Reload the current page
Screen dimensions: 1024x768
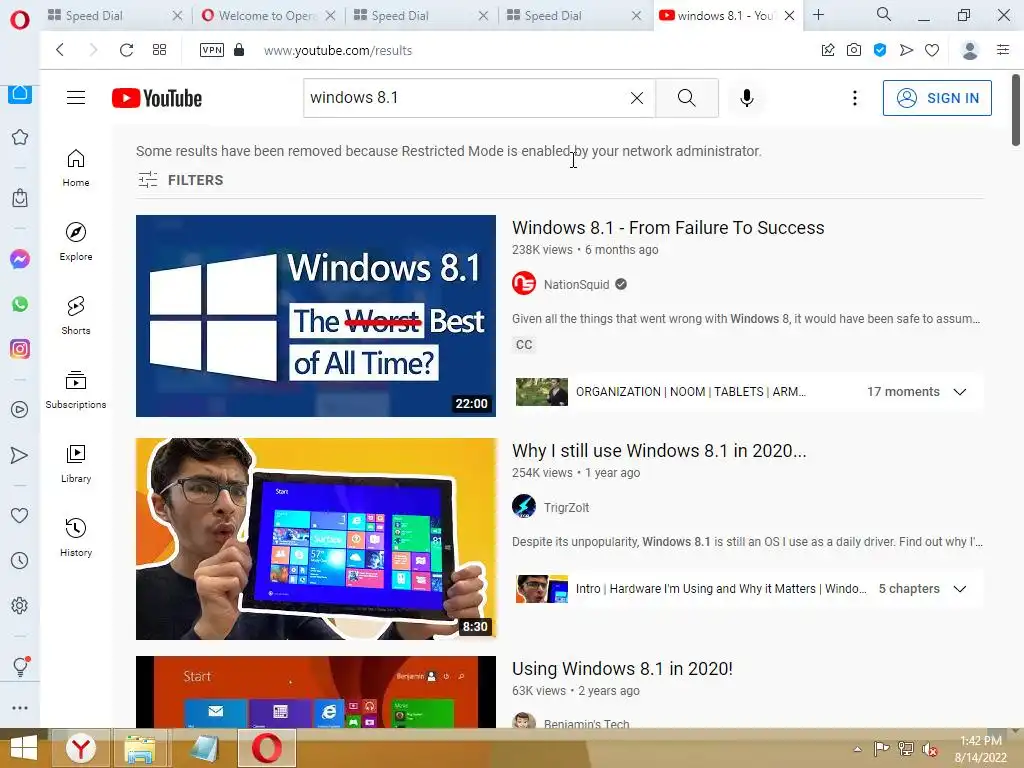pos(126,50)
